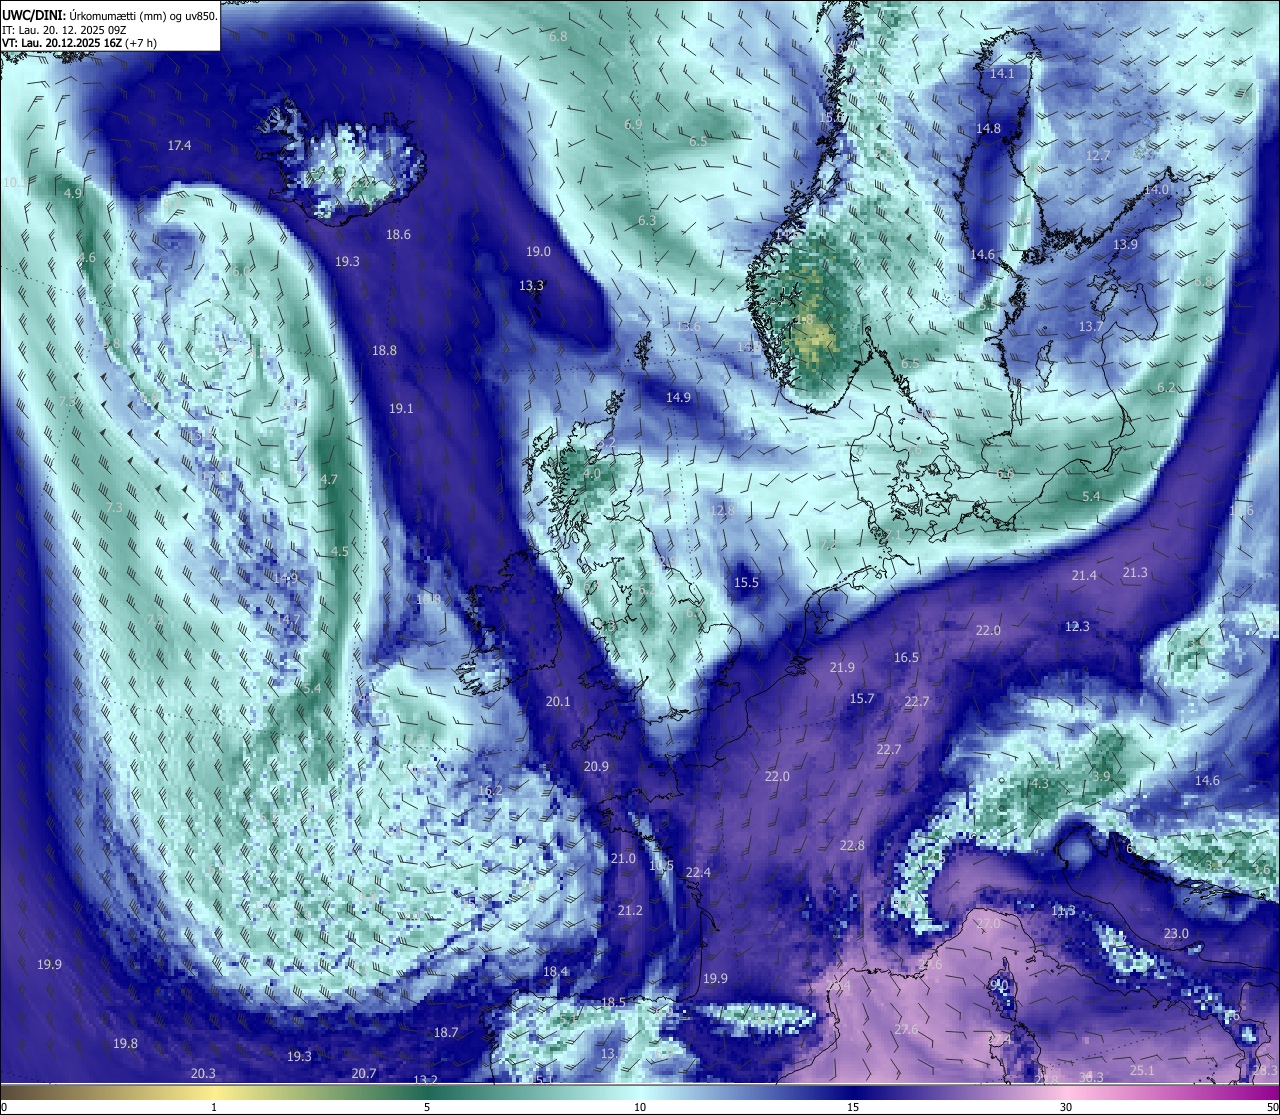Viewport: 1280px width, 1115px height.
Task: Click the 4.7 value label
Action: point(329,480)
